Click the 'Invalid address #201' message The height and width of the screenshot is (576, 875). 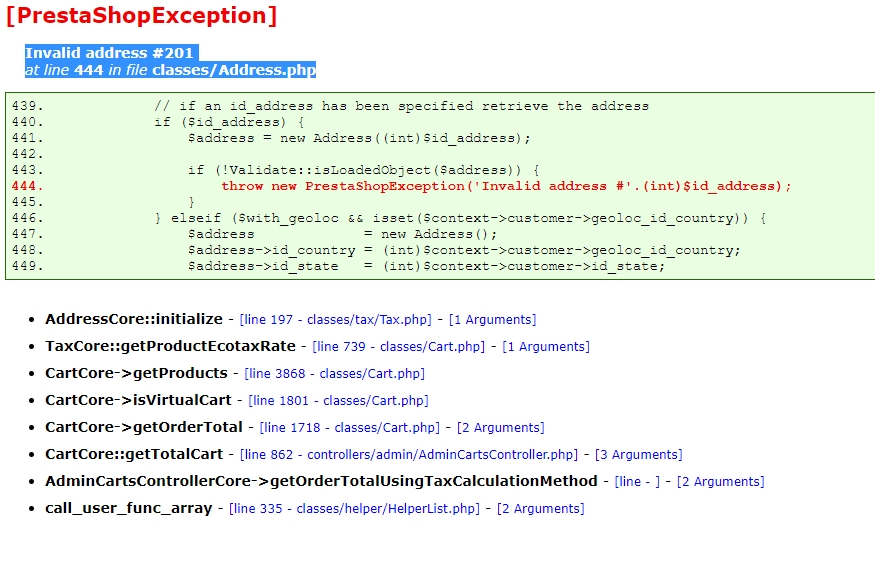109,52
